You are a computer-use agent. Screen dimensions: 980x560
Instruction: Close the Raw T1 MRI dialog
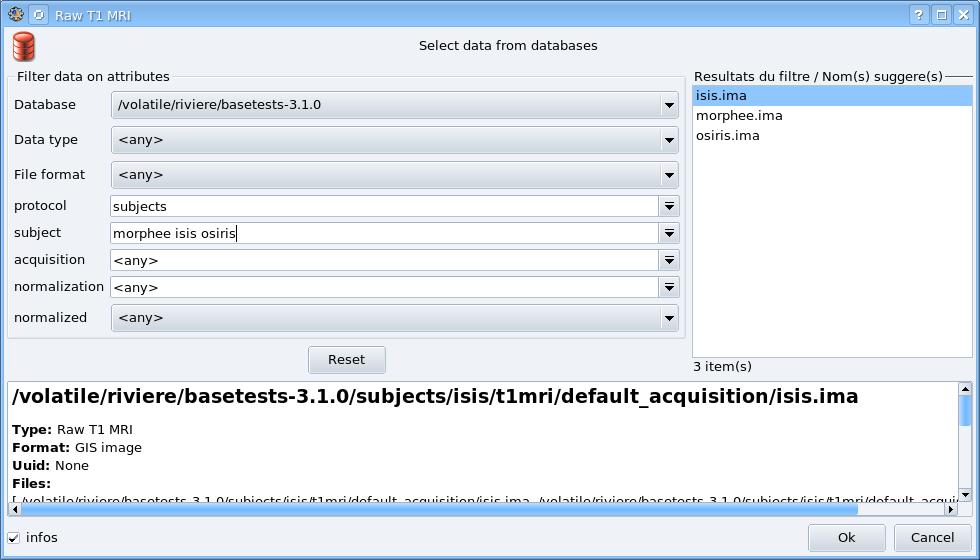click(963, 15)
